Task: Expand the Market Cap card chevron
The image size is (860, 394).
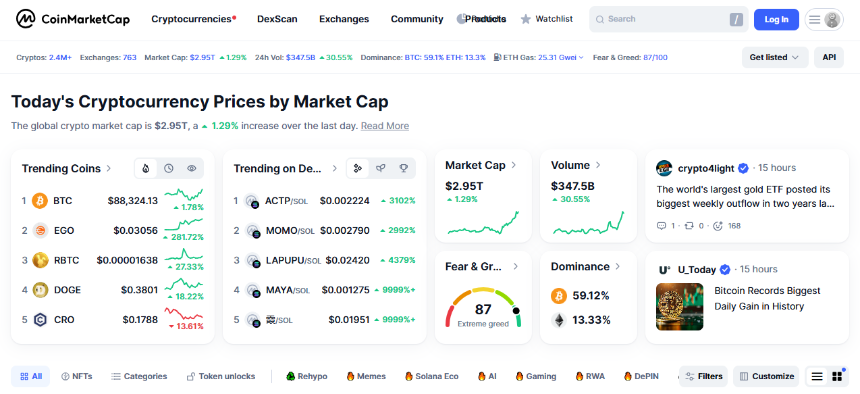Action: pos(514,165)
